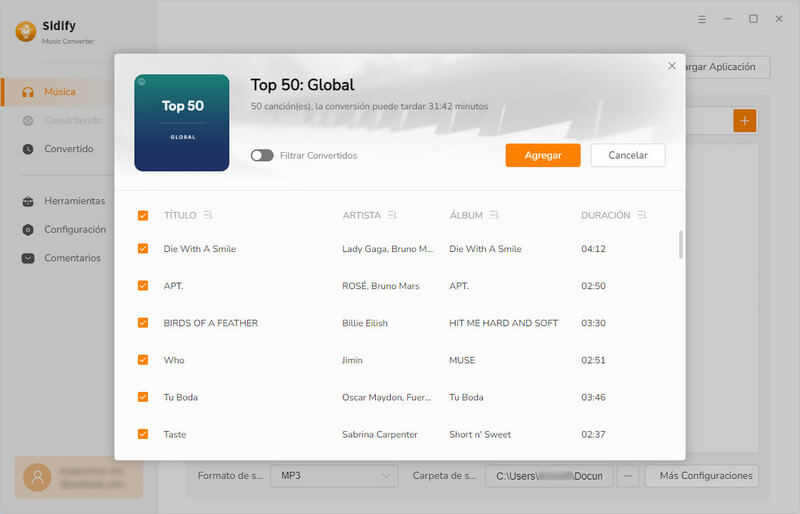The image size is (800, 514).
Task: Toggle Filtrar Convertidos switch
Action: click(262, 155)
